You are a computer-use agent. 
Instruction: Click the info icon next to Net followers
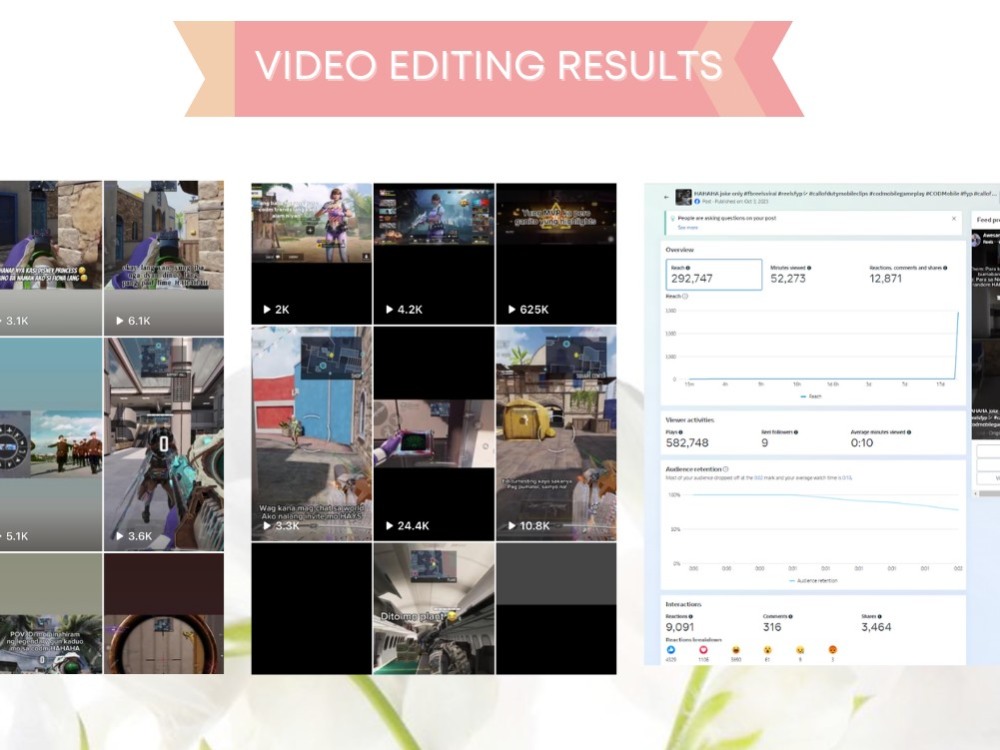click(x=796, y=432)
